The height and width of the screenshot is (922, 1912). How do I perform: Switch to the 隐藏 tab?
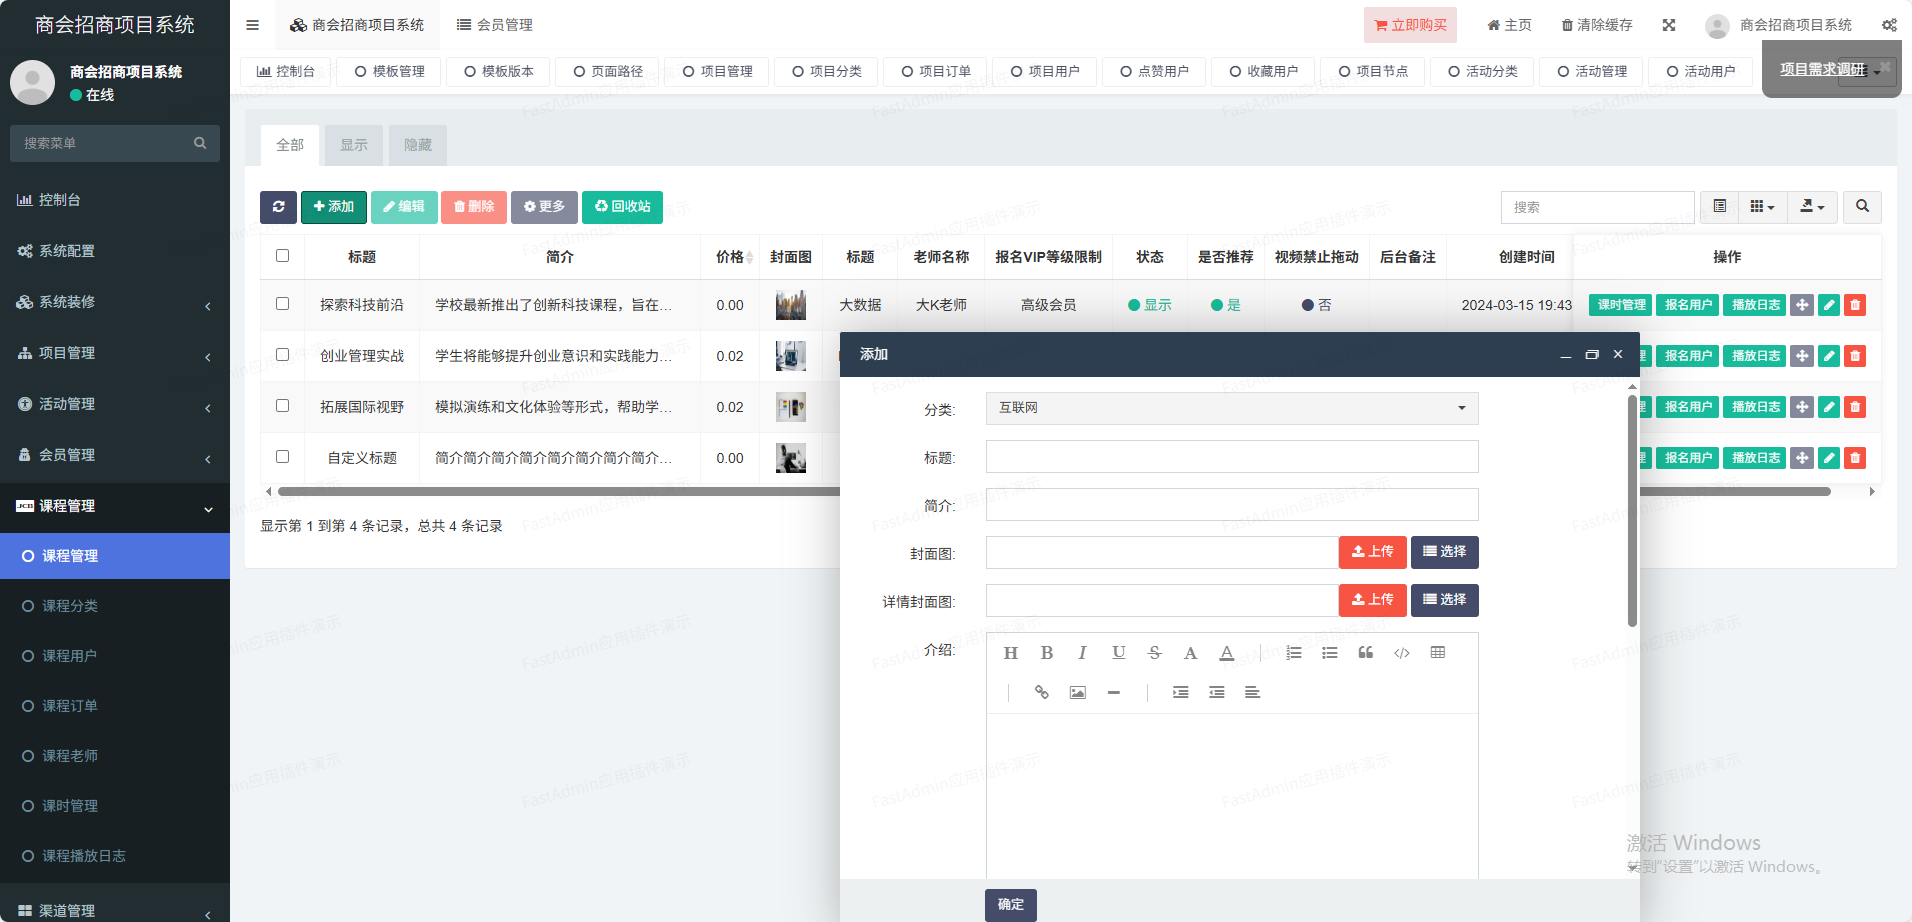coord(417,145)
